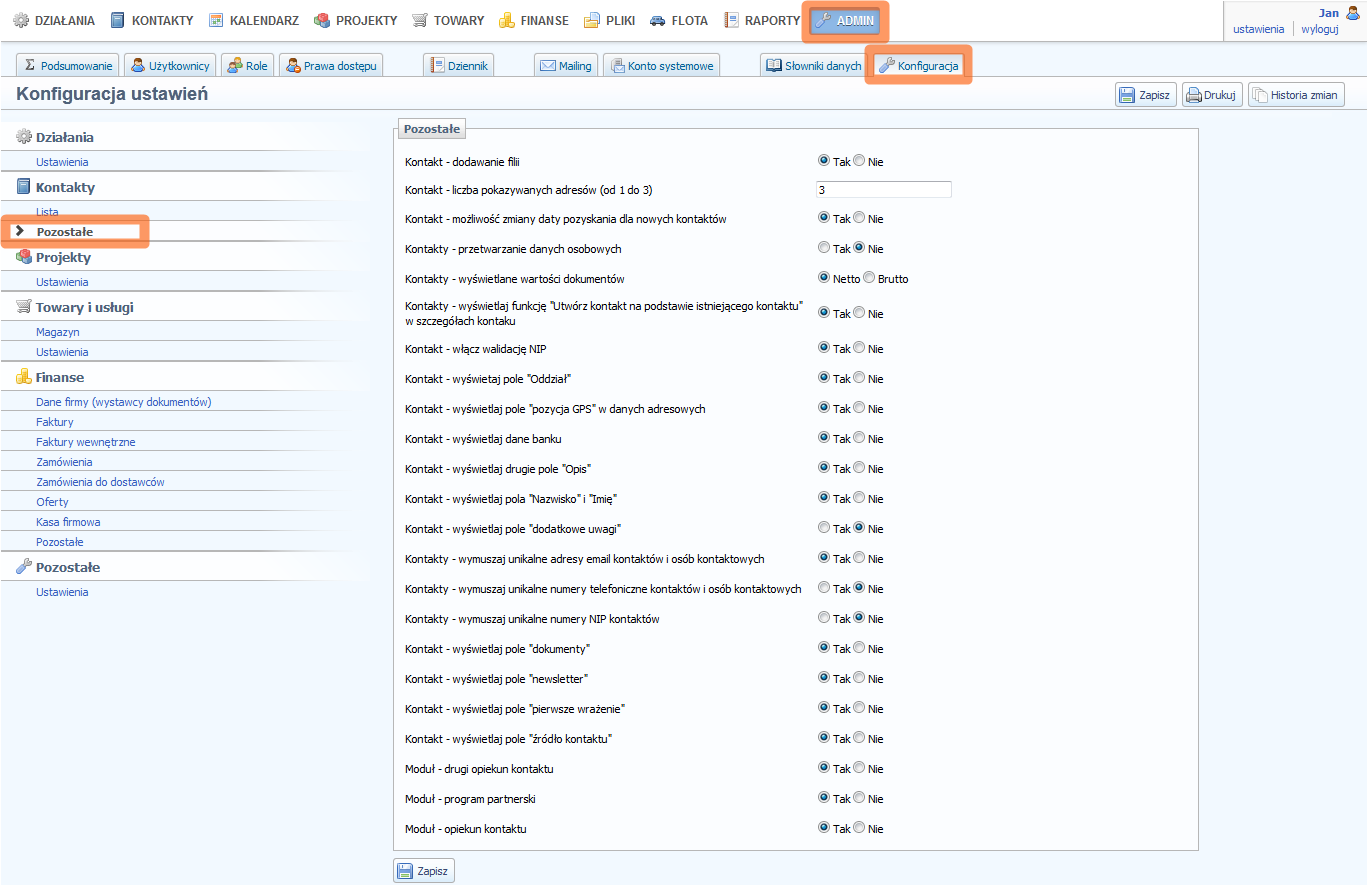Switch to the Słowniki danych tab
The image size is (1367, 885).
813,66
